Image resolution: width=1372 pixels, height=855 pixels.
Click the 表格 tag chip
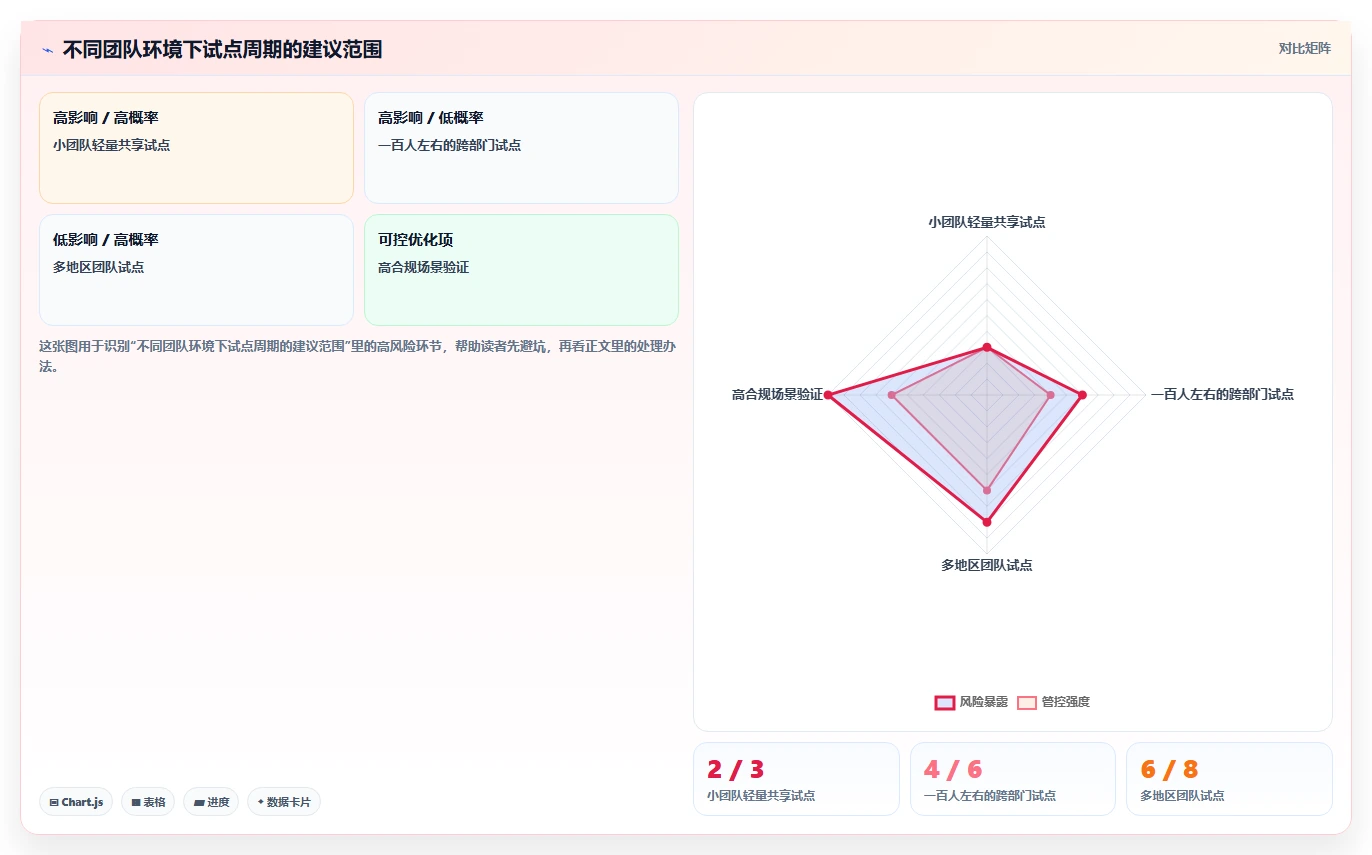click(x=148, y=802)
